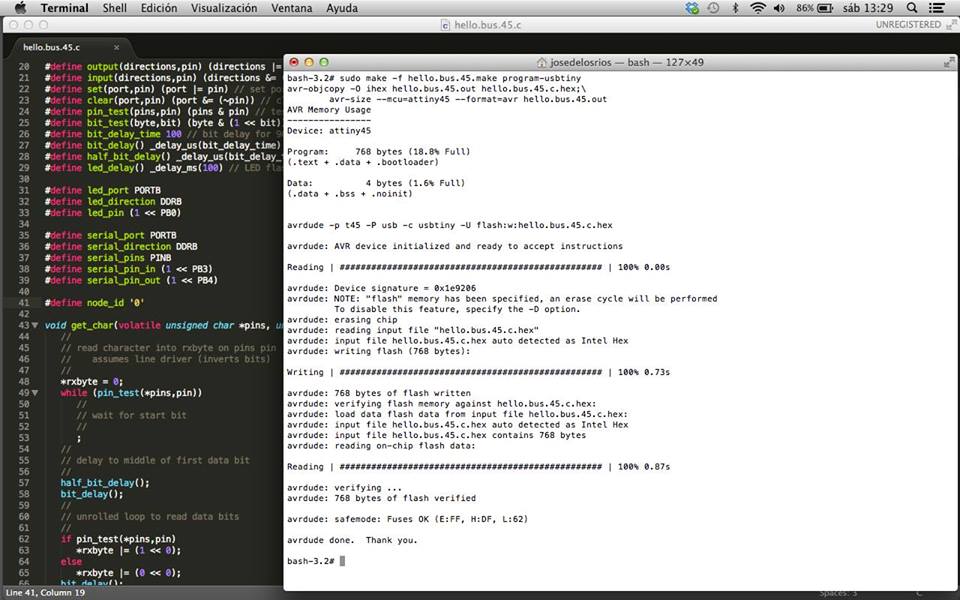Click the file icon in the editor title
Image resolution: width=960 pixels, height=600 pixels.
pyautogui.click(x=445, y=24)
